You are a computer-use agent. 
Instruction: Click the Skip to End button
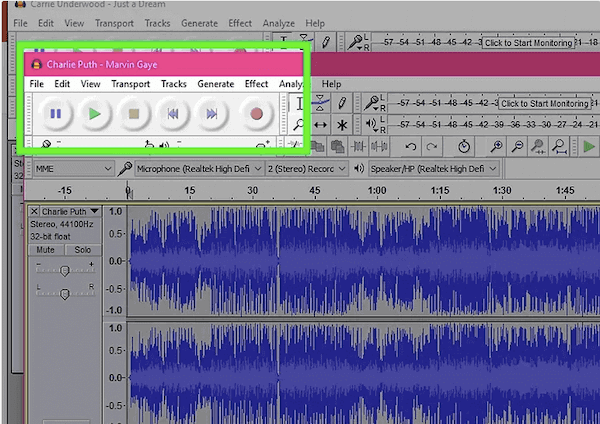point(212,114)
